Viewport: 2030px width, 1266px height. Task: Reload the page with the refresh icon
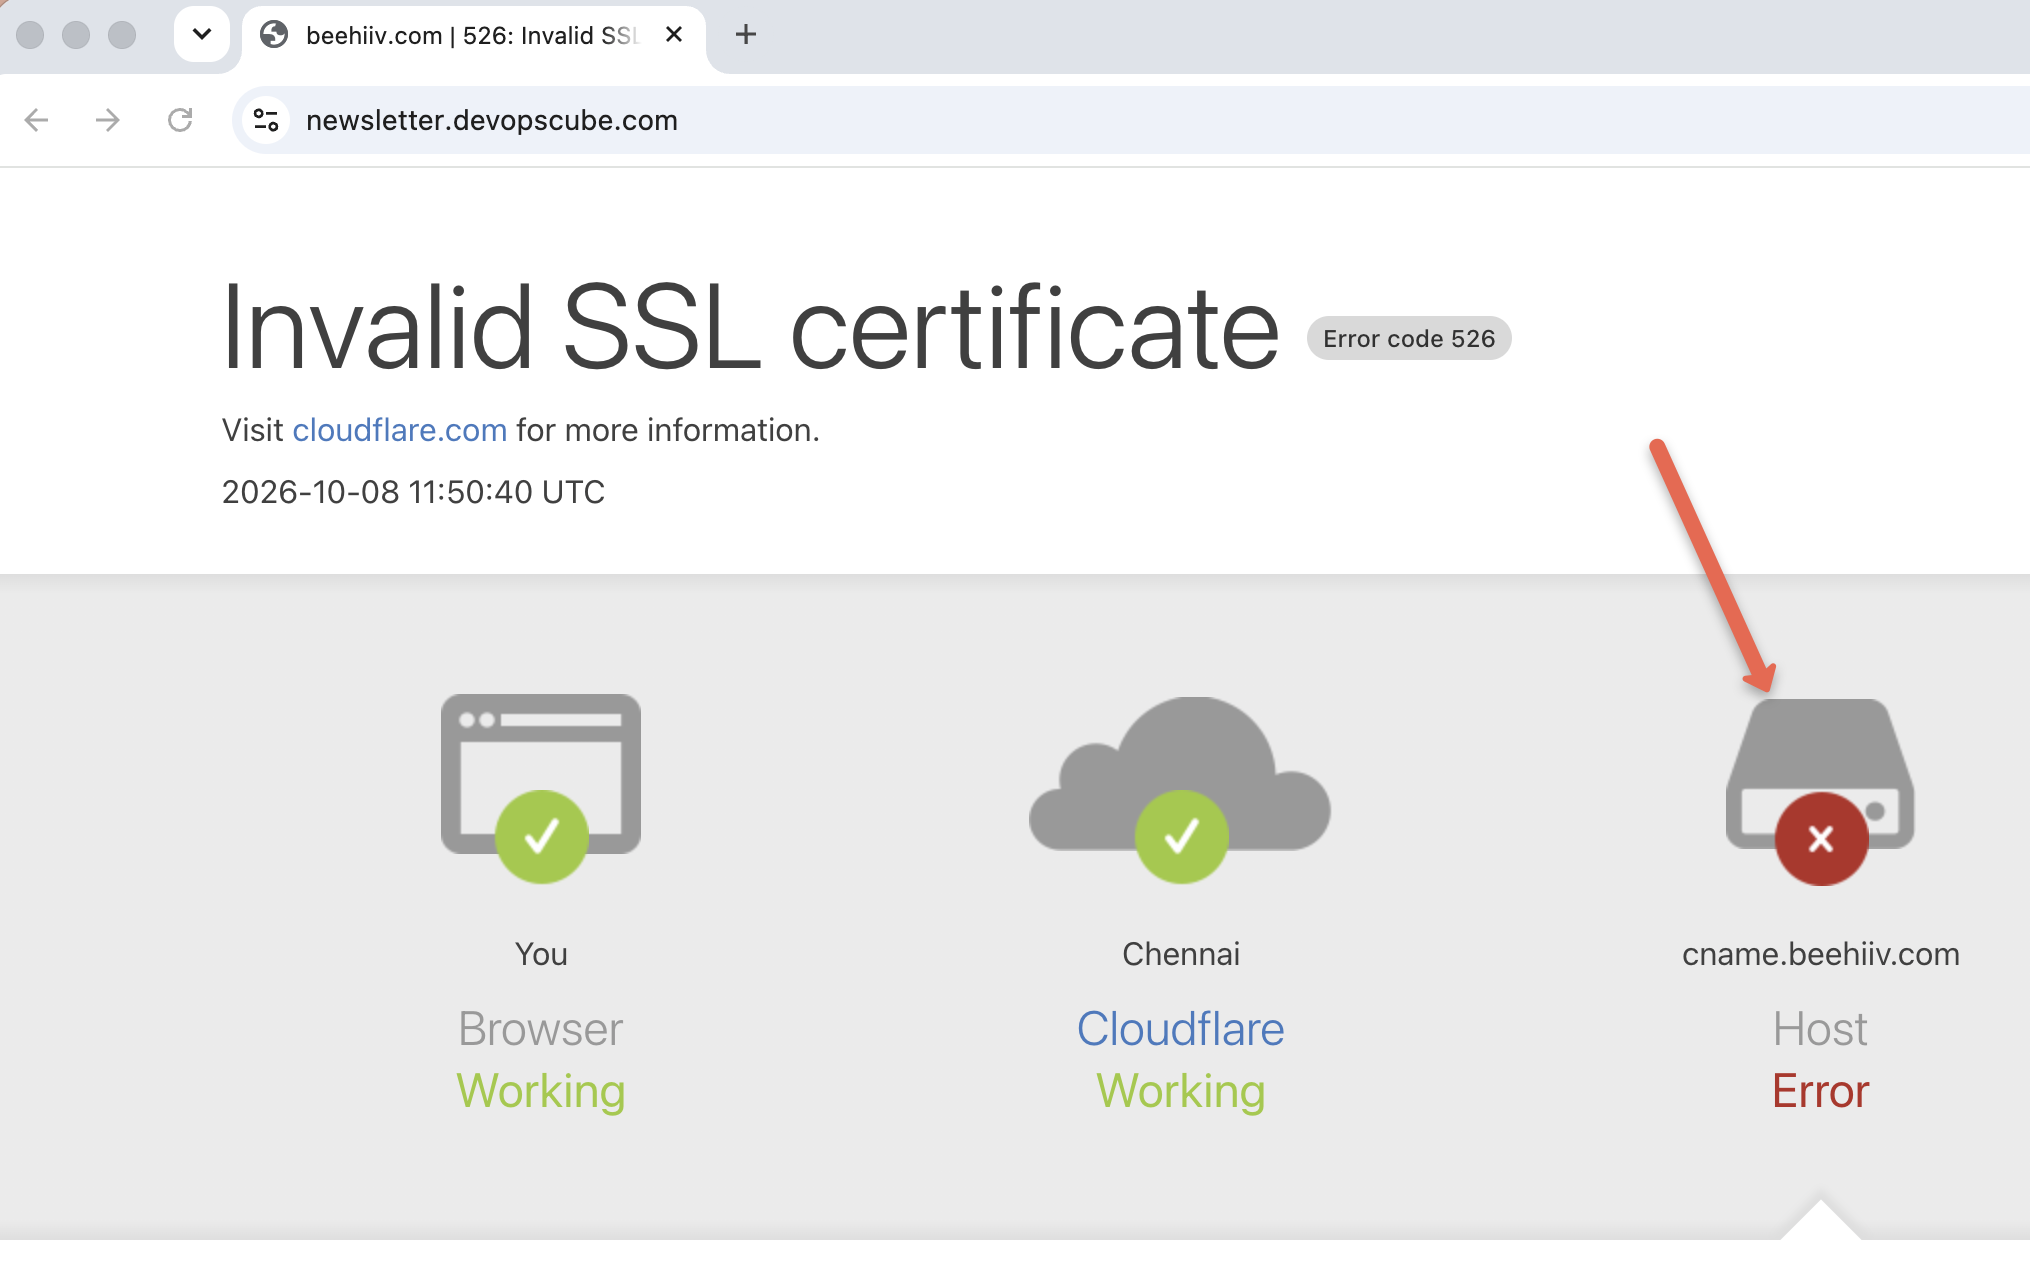tap(180, 120)
